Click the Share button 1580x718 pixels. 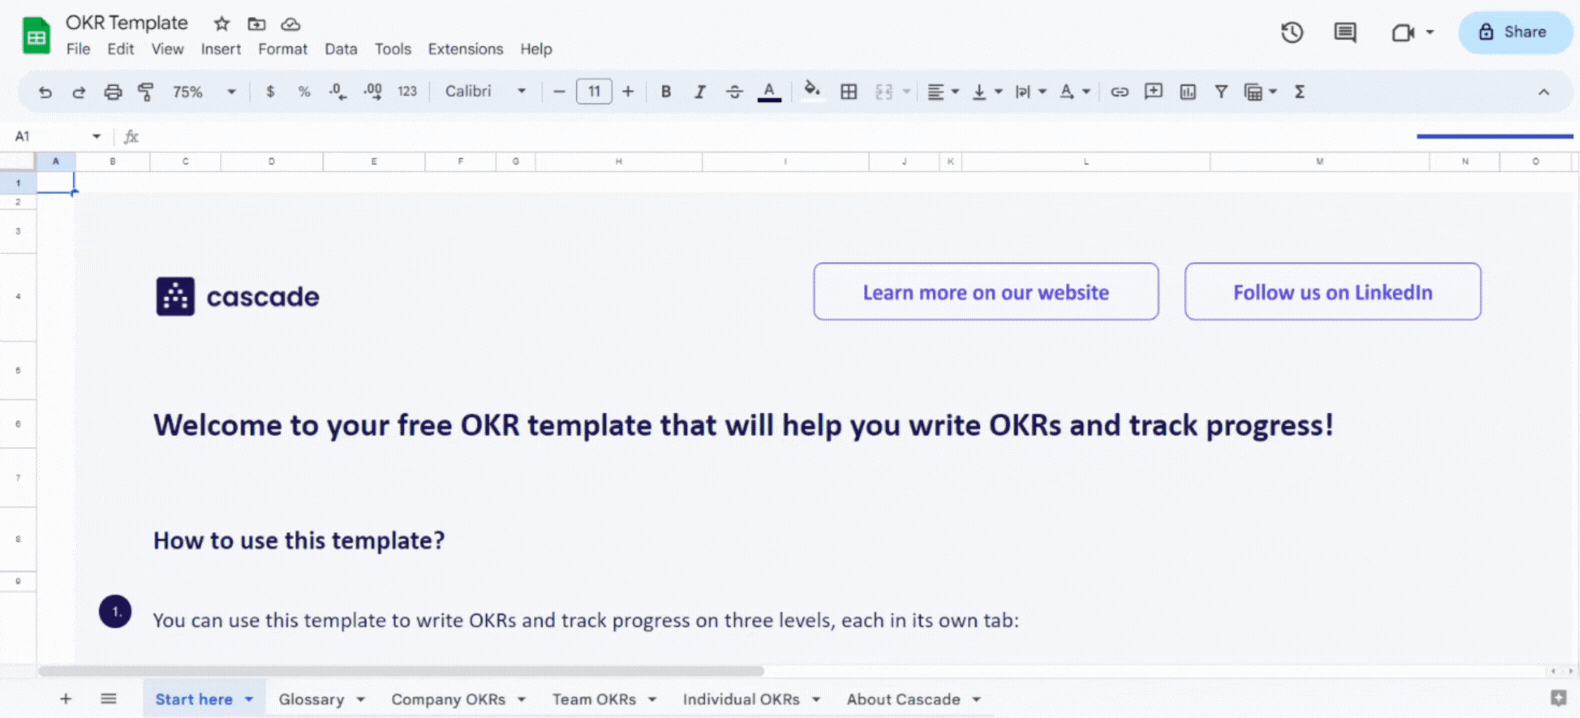[x=1515, y=32]
